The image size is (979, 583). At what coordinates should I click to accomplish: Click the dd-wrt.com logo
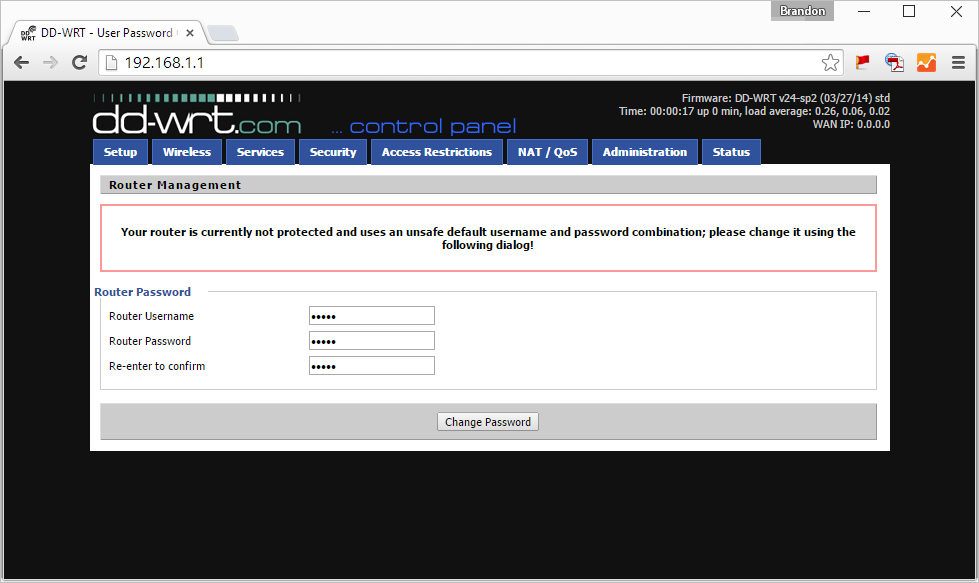[x=197, y=115]
